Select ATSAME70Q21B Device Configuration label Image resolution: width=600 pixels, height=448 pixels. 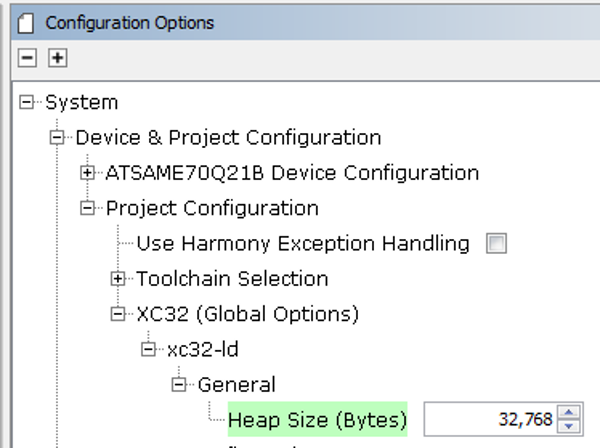(x=292, y=173)
